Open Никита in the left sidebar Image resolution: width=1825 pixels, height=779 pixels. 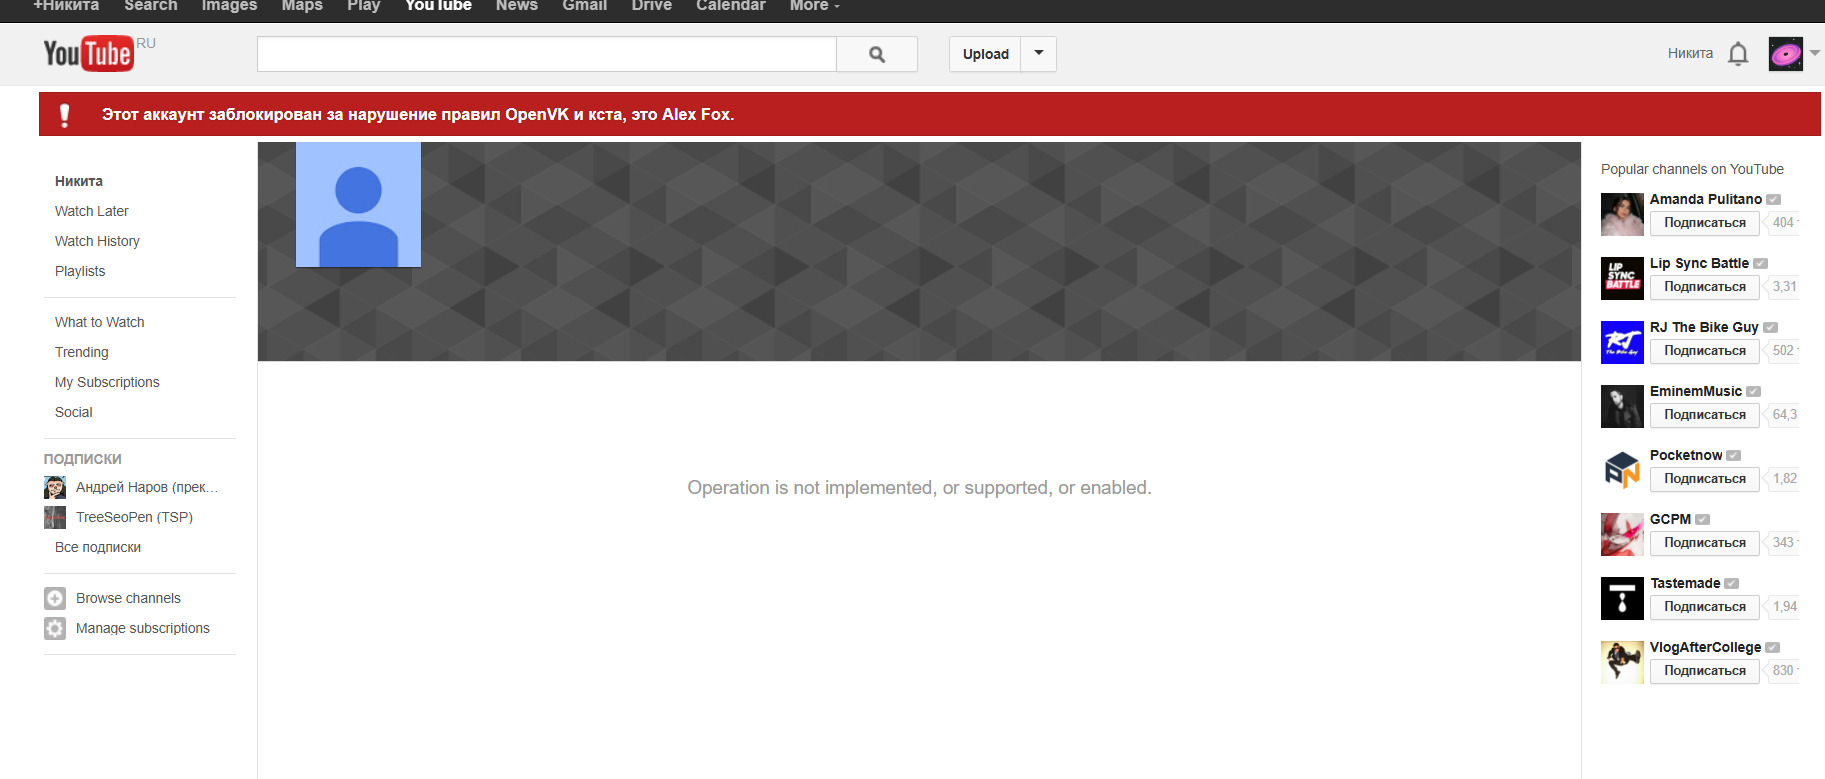[79, 181]
